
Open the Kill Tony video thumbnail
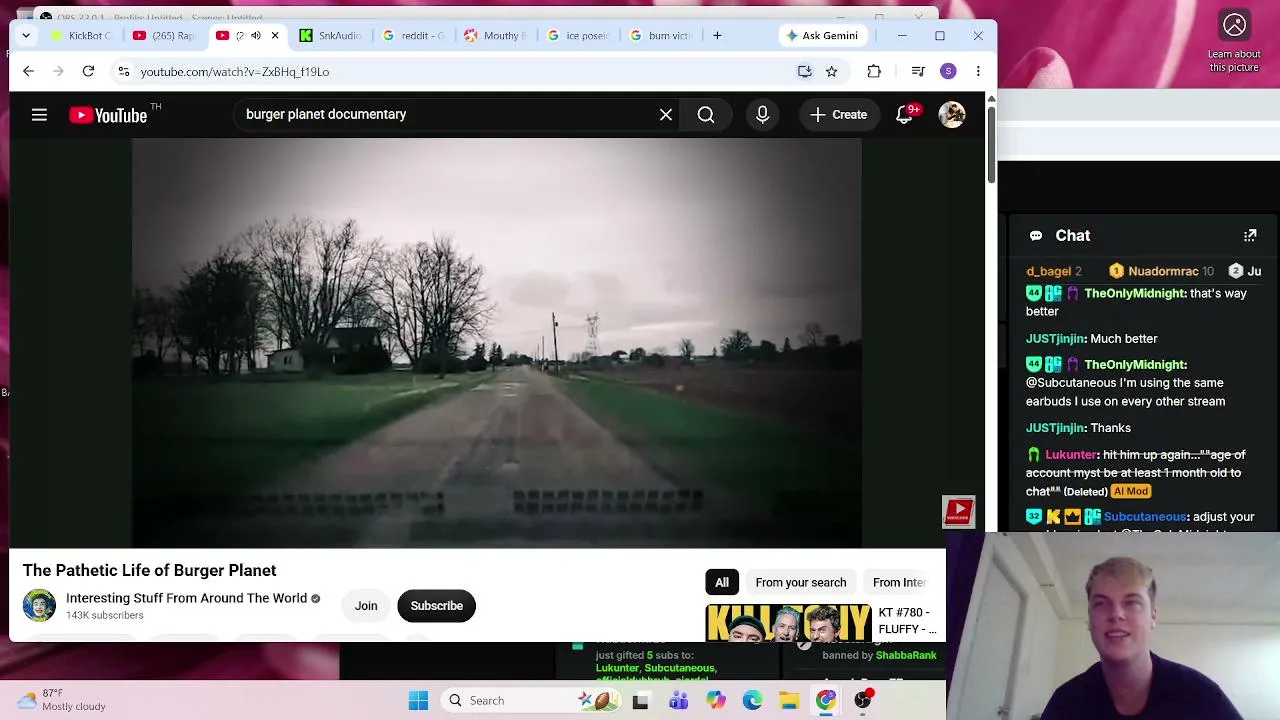788,622
